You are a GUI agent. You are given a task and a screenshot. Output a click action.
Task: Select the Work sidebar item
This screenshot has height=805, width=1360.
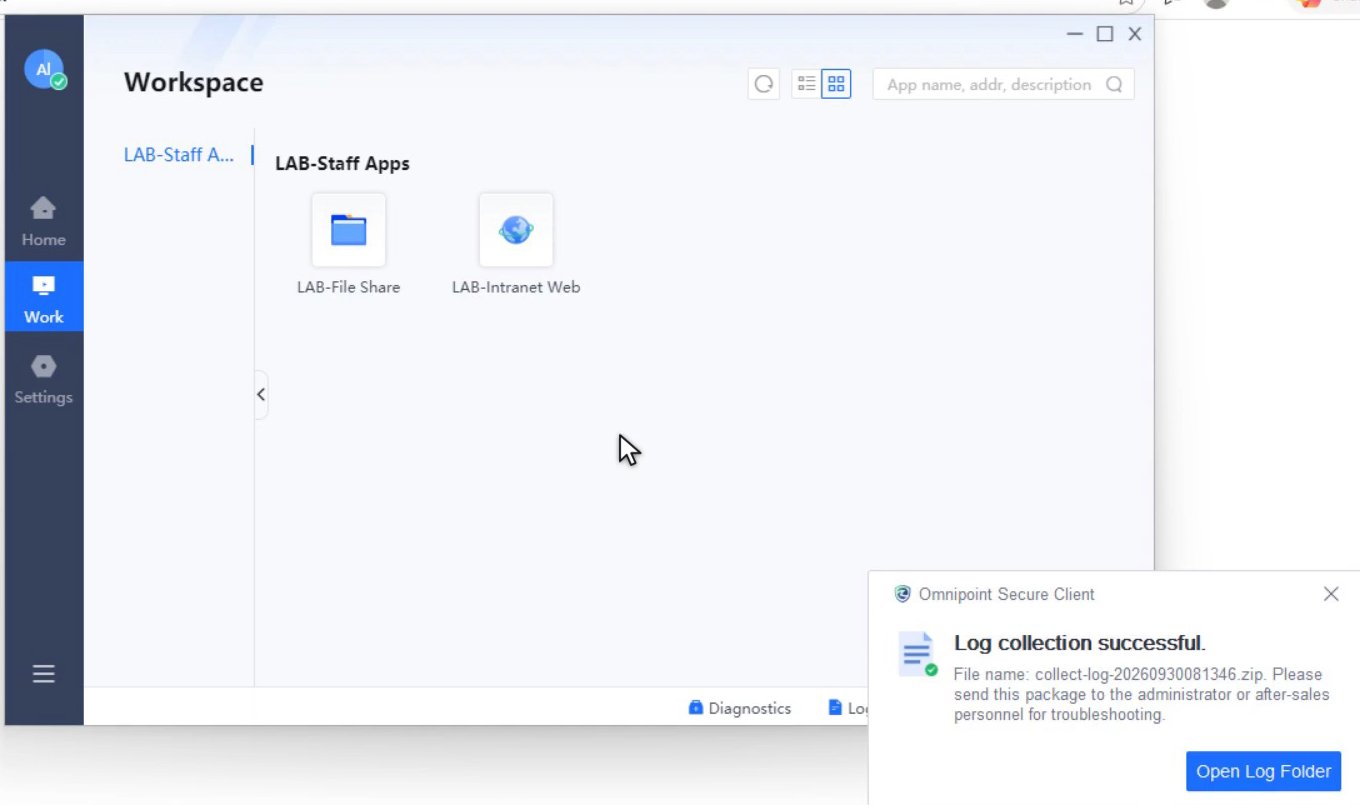[x=44, y=297]
